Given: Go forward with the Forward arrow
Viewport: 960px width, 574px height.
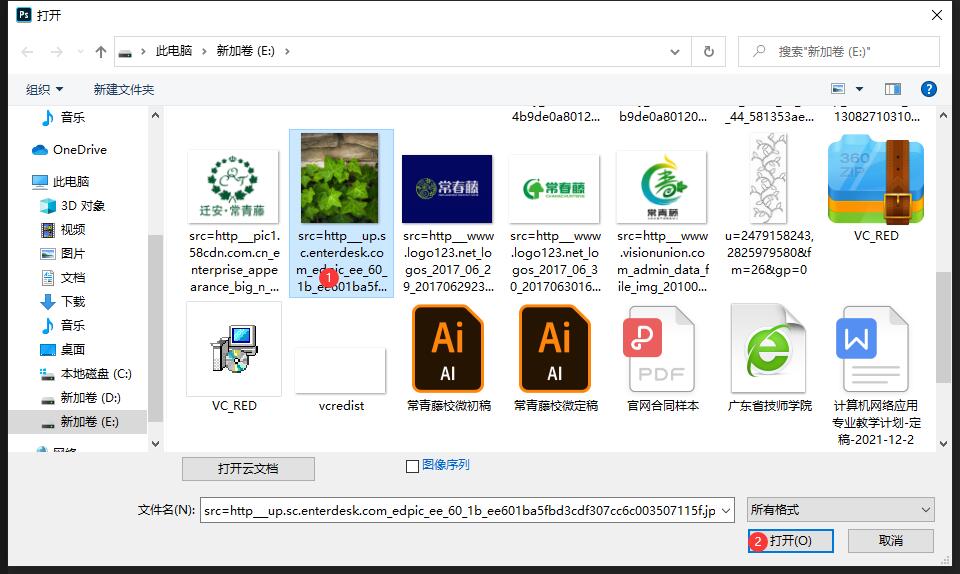Looking at the screenshot, I should (56, 52).
